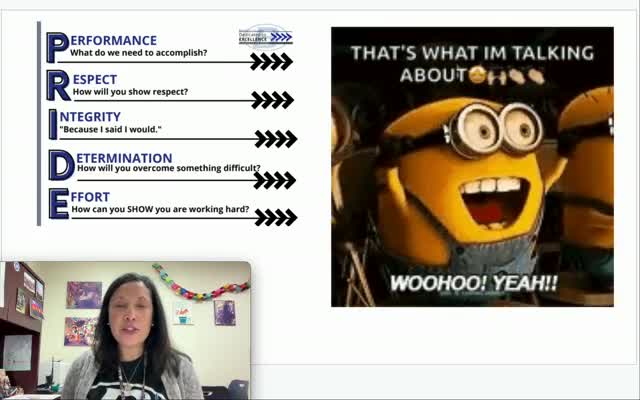640x400 pixels.
Task: Click the presenter webcam video
Action: click(x=125, y=330)
